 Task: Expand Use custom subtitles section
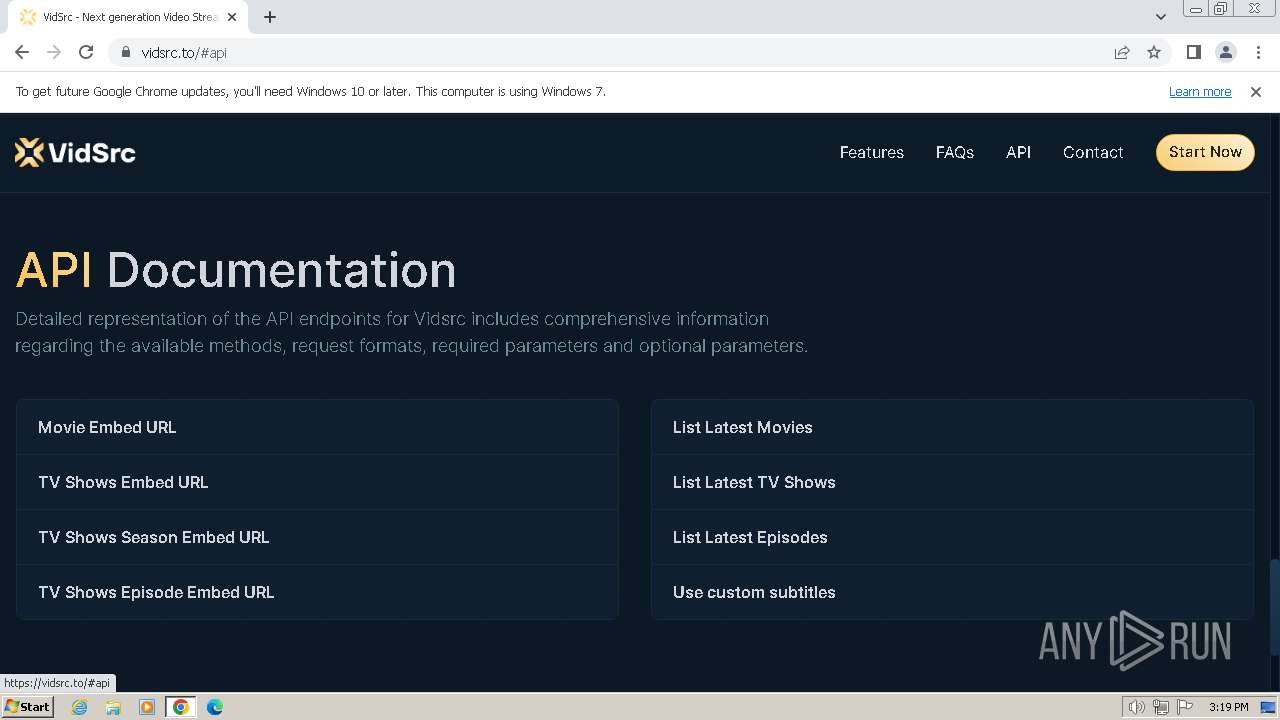952,592
